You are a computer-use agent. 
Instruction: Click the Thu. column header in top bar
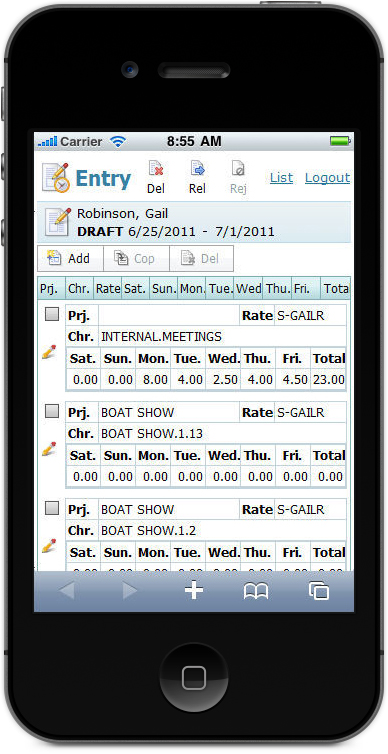[277, 289]
